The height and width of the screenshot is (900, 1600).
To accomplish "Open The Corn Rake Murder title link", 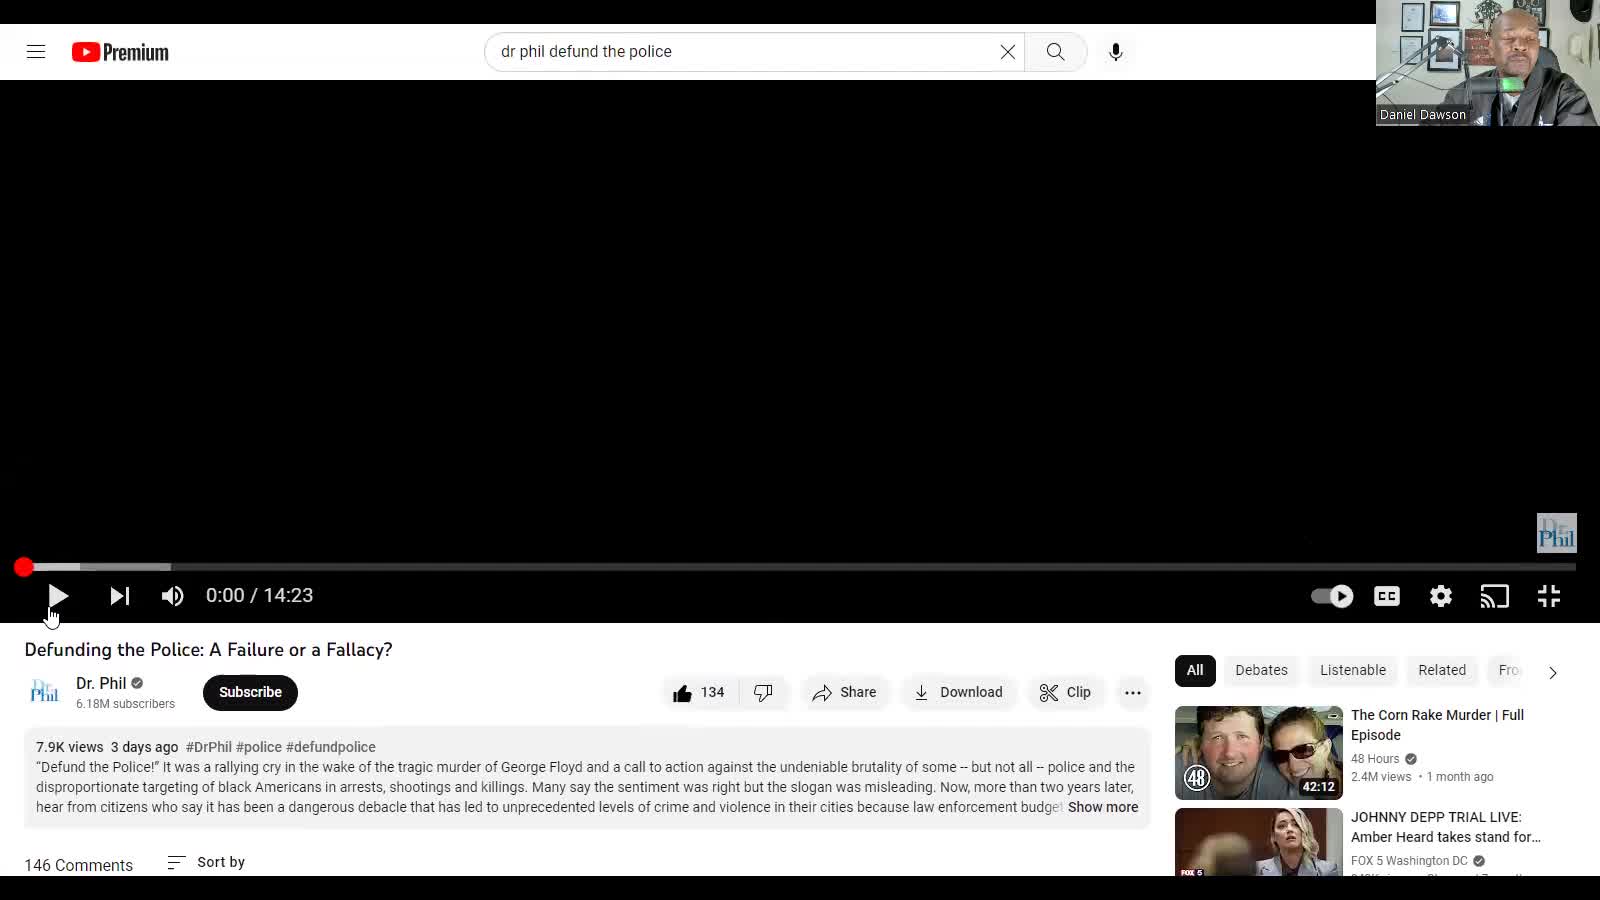I will tap(1437, 725).
